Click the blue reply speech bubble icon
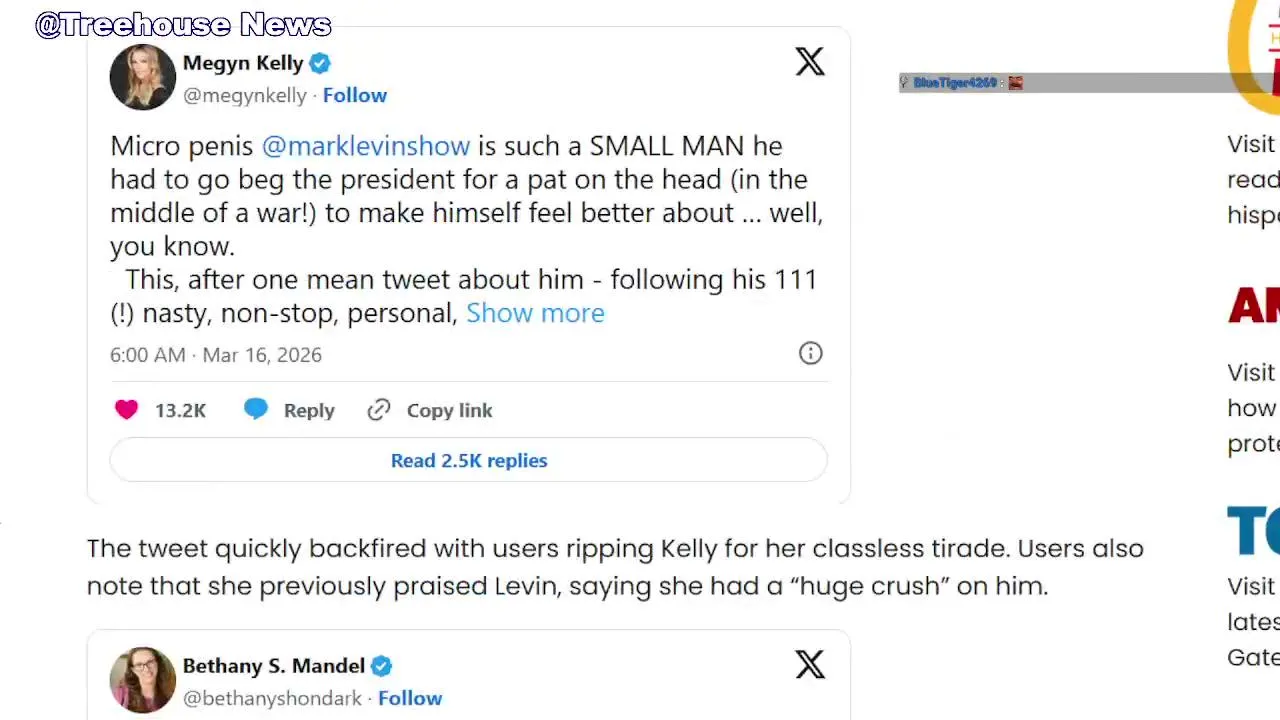The image size is (1280, 720). (x=256, y=409)
